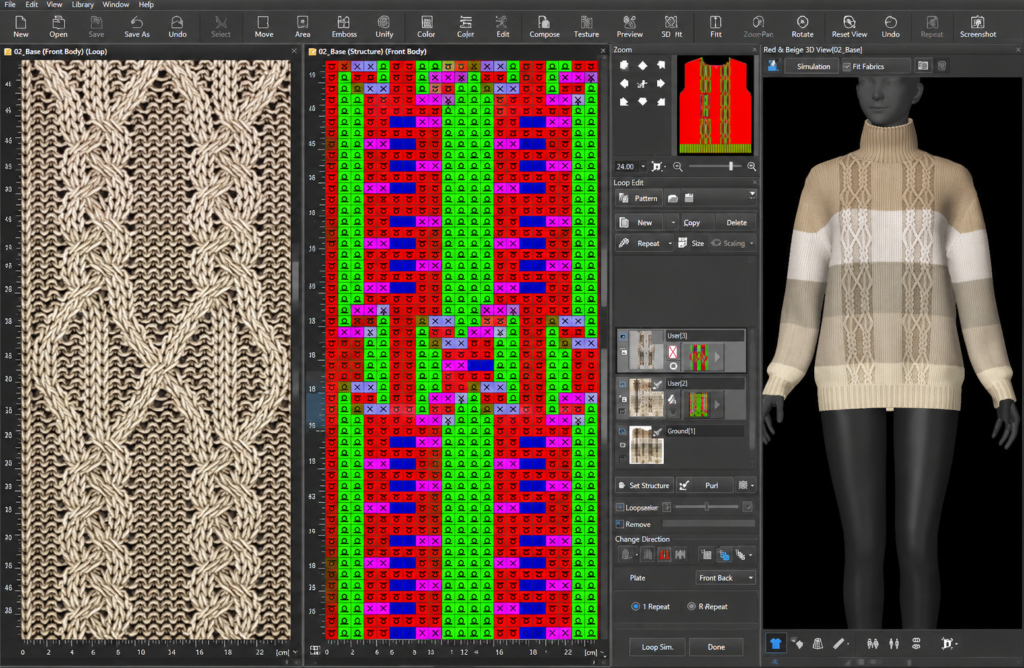
Task: Click the Compose toolbar icon
Action: 544,27
